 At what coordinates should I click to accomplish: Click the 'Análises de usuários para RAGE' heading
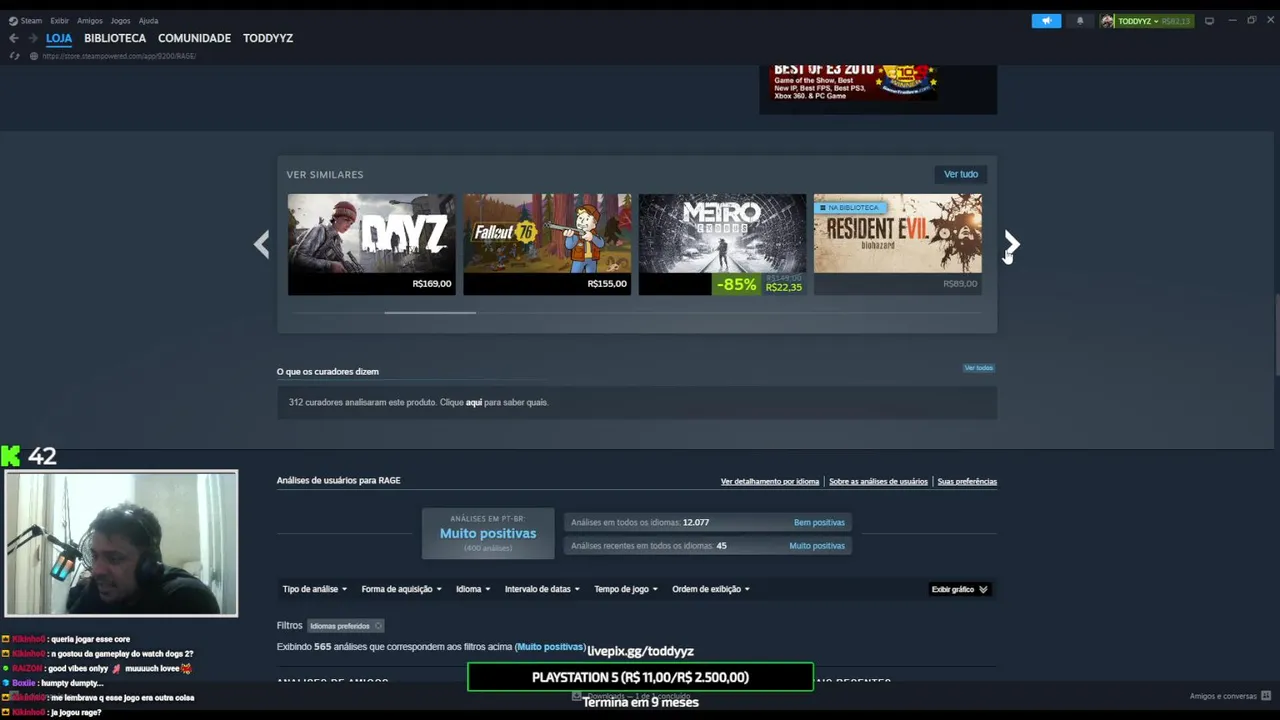pyautogui.click(x=338, y=480)
